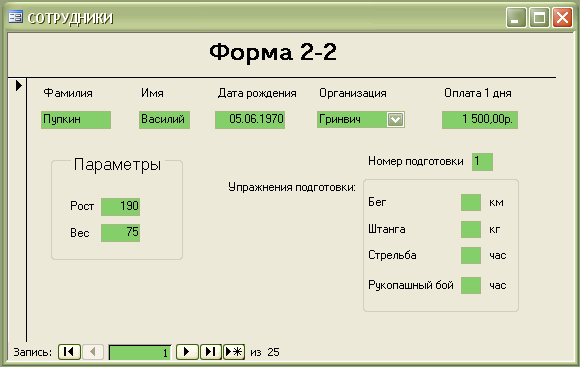Click the Дата рождения label
The image size is (580, 367).
[257, 93]
